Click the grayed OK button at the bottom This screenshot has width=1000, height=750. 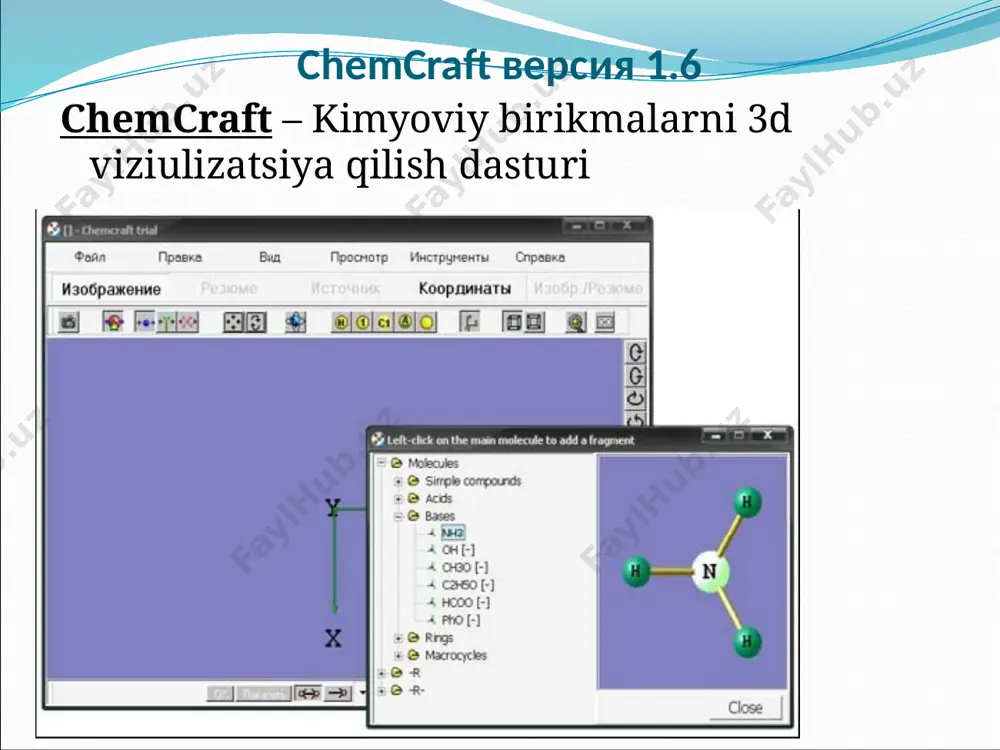(x=220, y=693)
